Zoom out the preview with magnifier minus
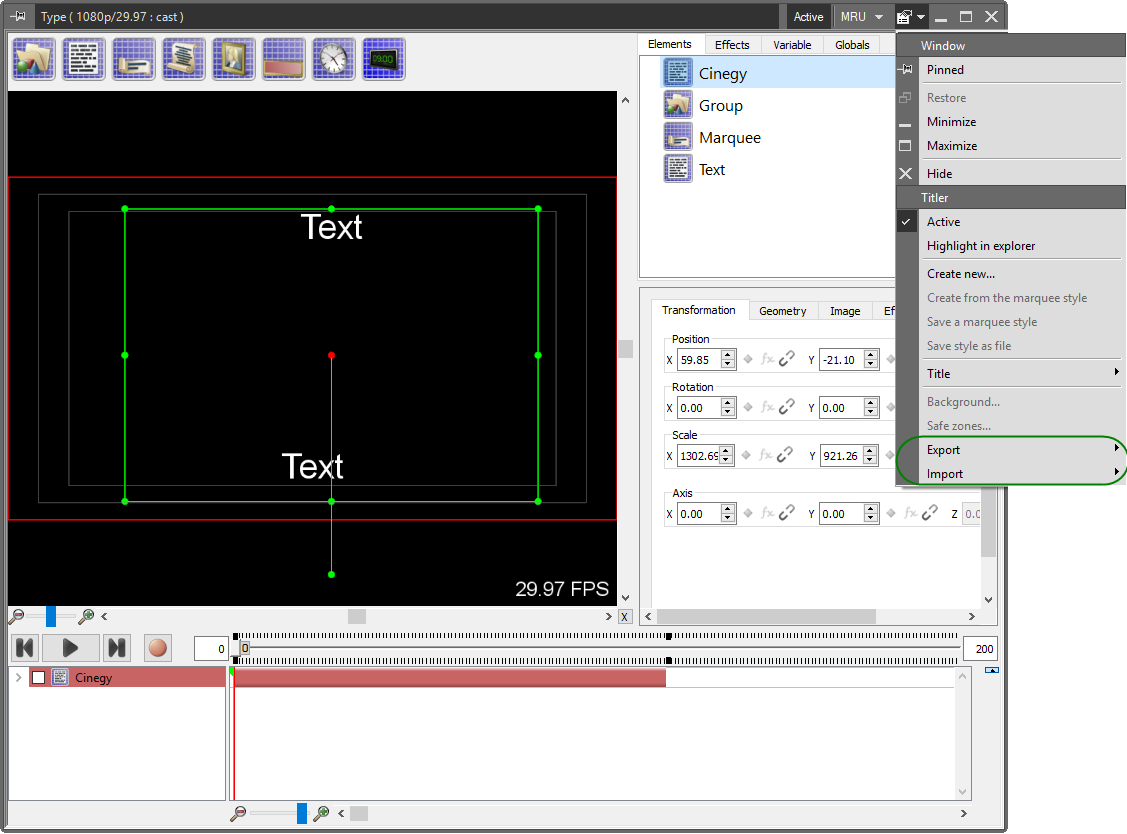The width and height of the screenshot is (1127, 834). (x=17, y=616)
